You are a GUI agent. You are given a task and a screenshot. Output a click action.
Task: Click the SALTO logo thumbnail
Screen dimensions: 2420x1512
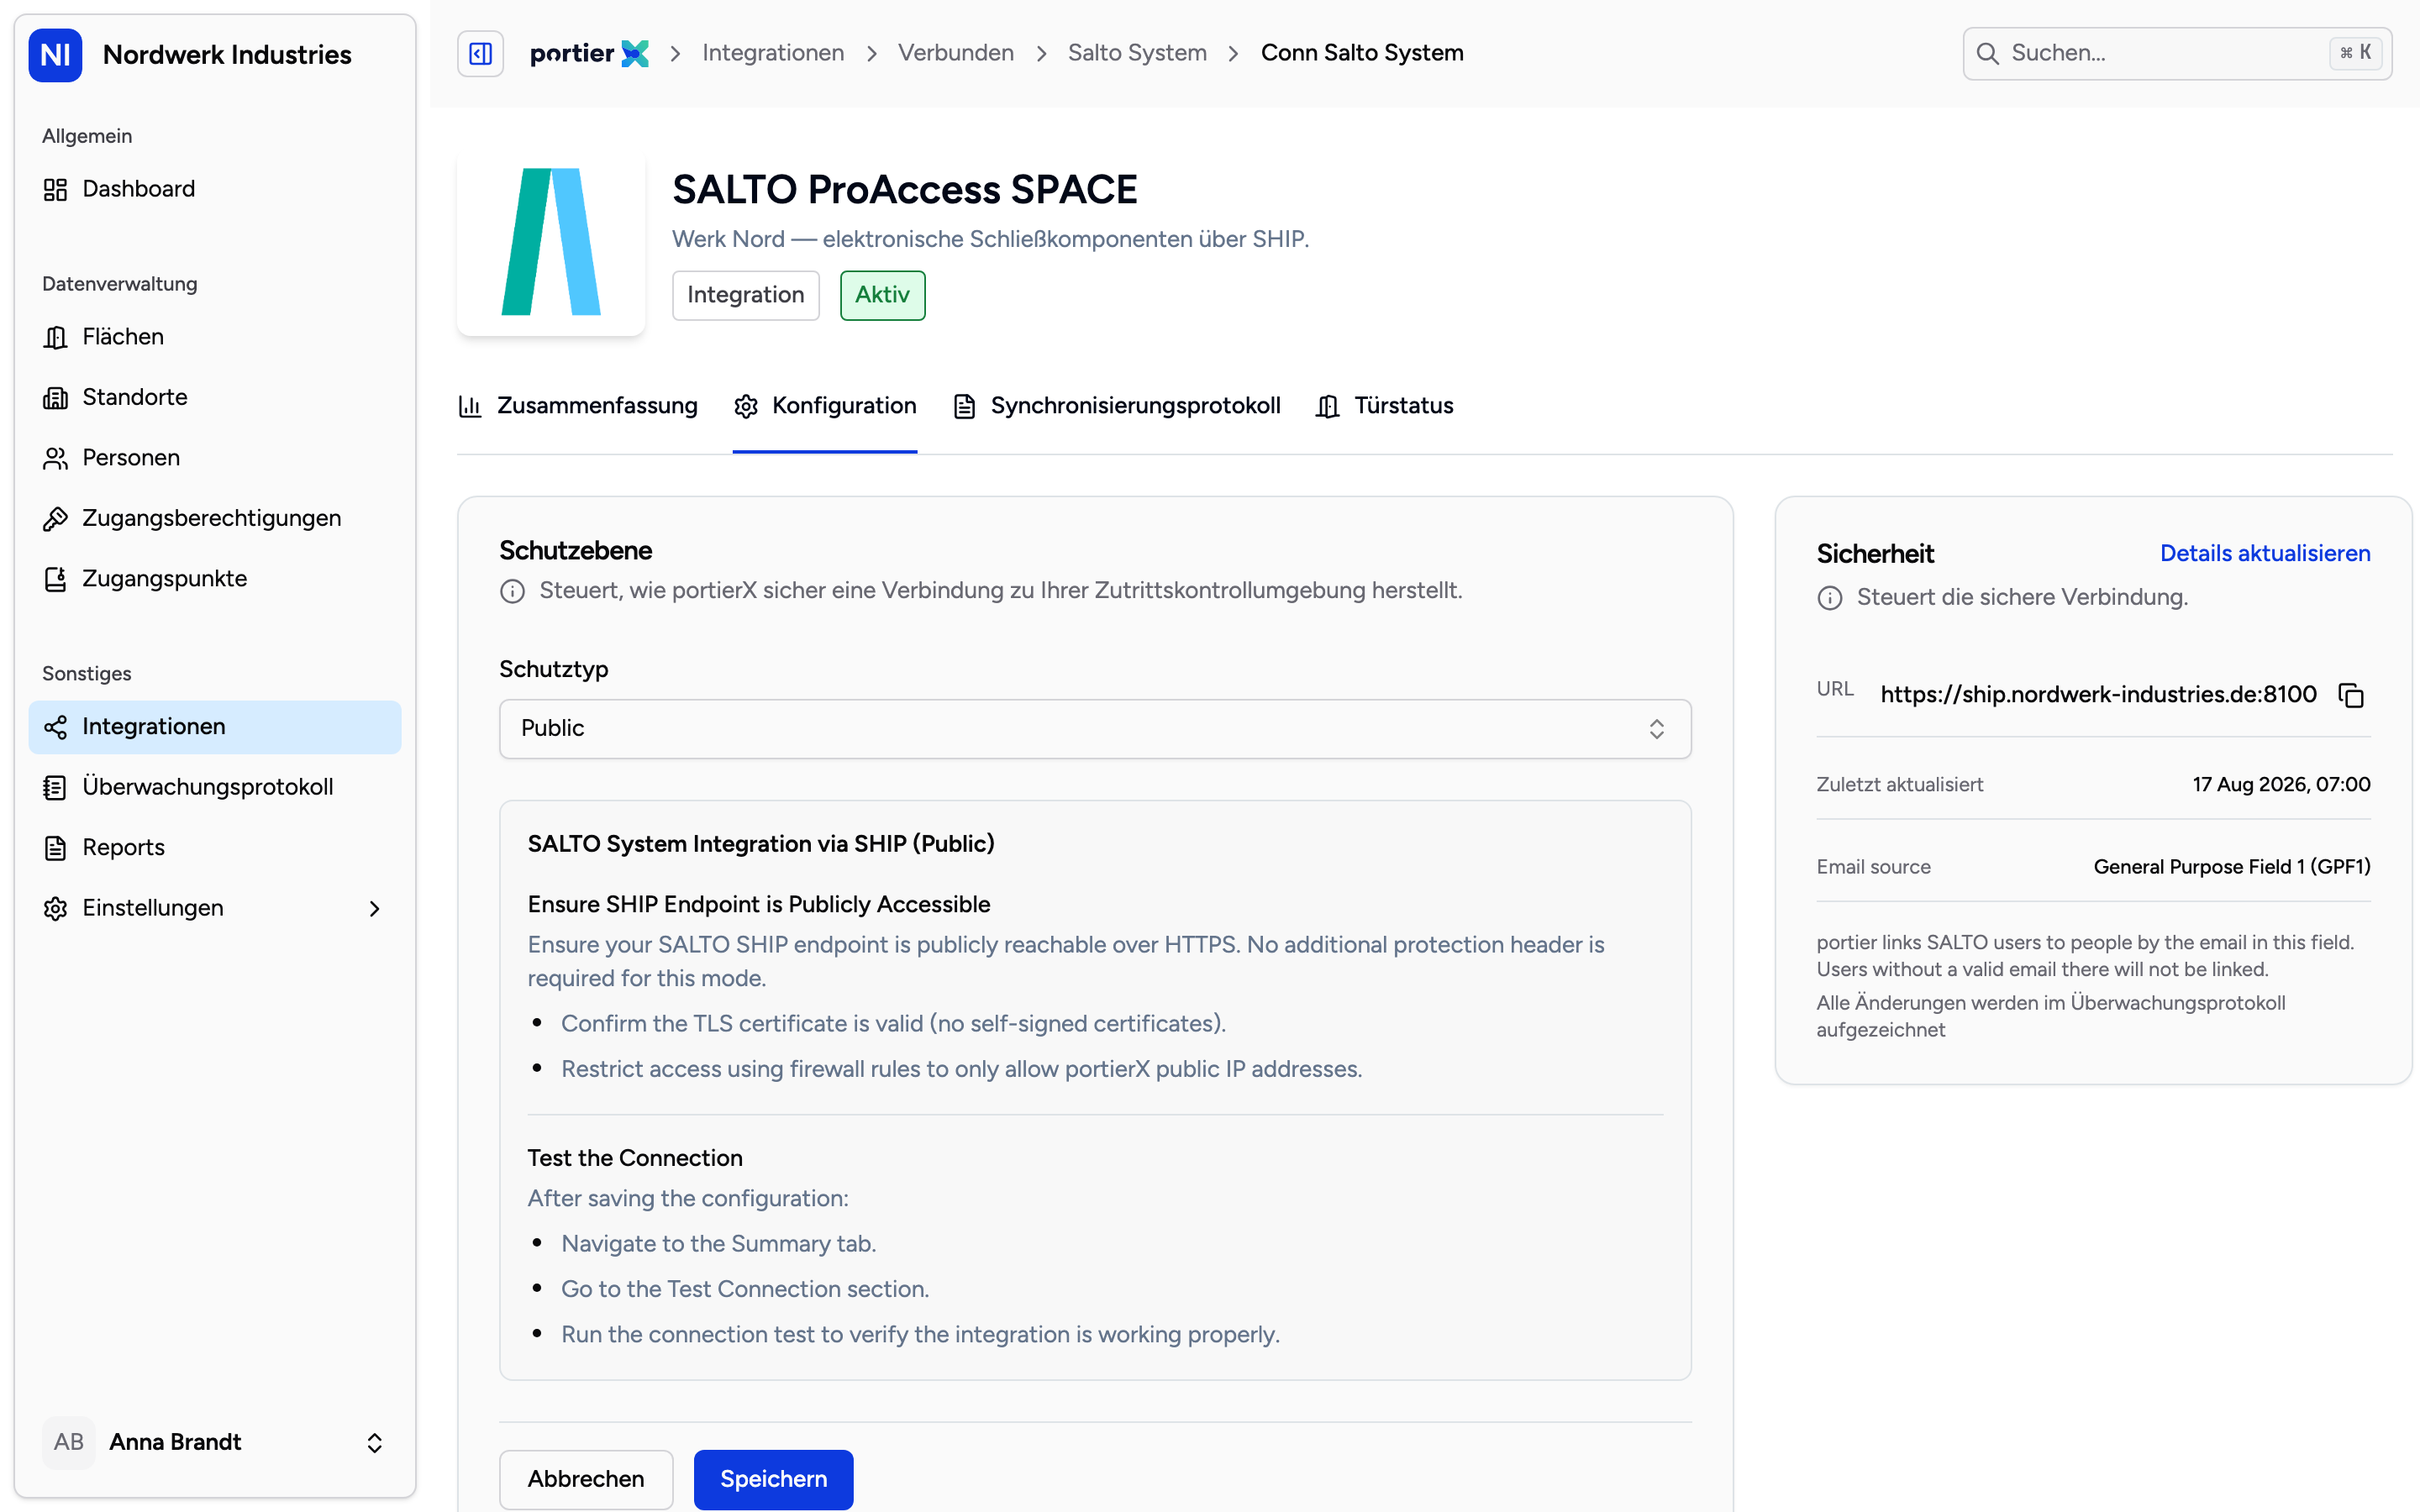click(x=551, y=242)
